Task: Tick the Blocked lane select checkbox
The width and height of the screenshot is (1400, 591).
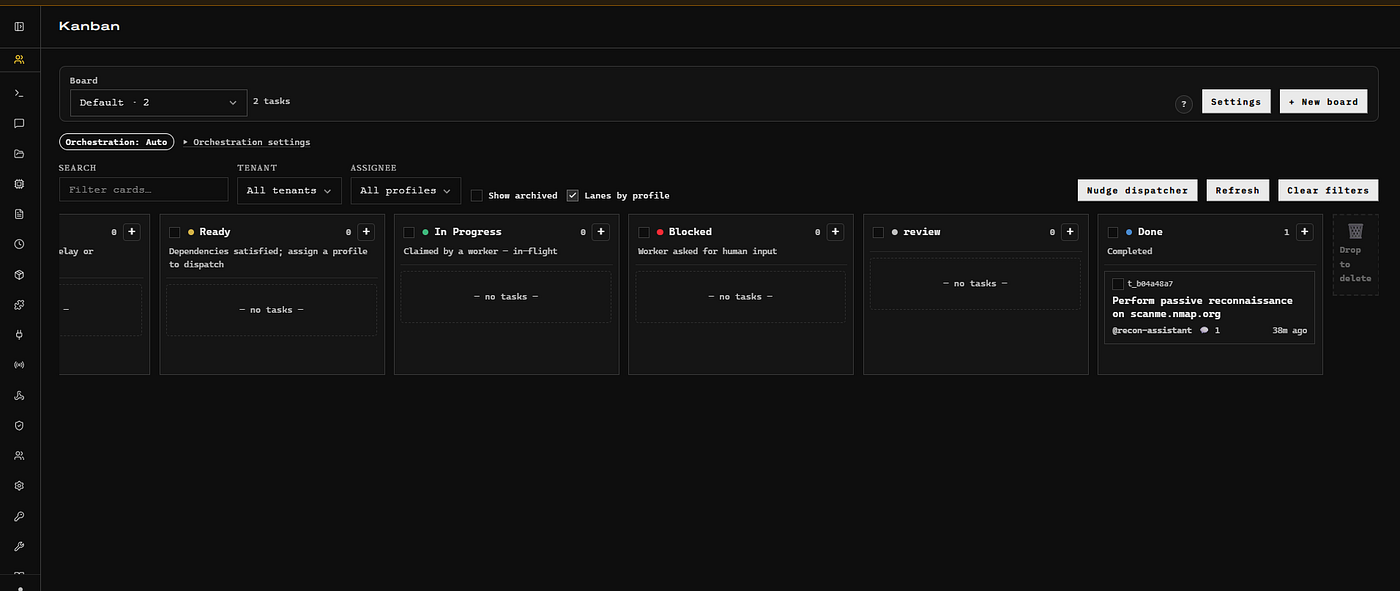Action: click(x=644, y=232)
